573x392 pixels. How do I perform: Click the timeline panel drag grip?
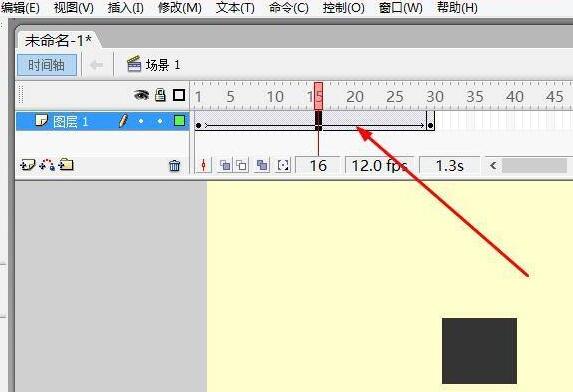click(21, 95)
